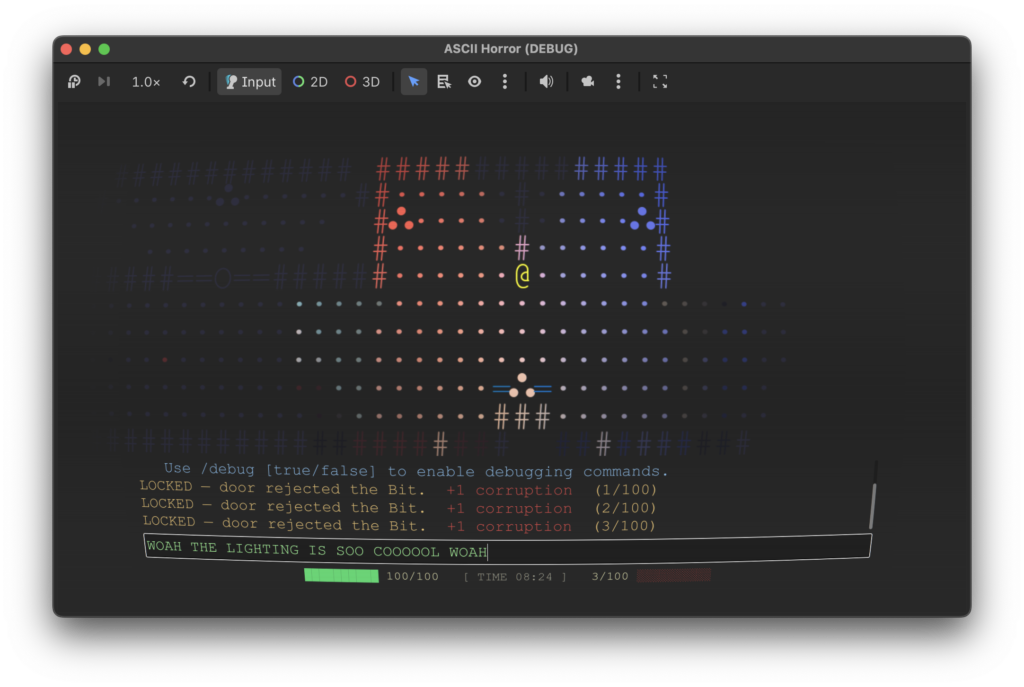Click the green health bar
The height and width of the screenshot is (687, 1024).
coord(341,576)
